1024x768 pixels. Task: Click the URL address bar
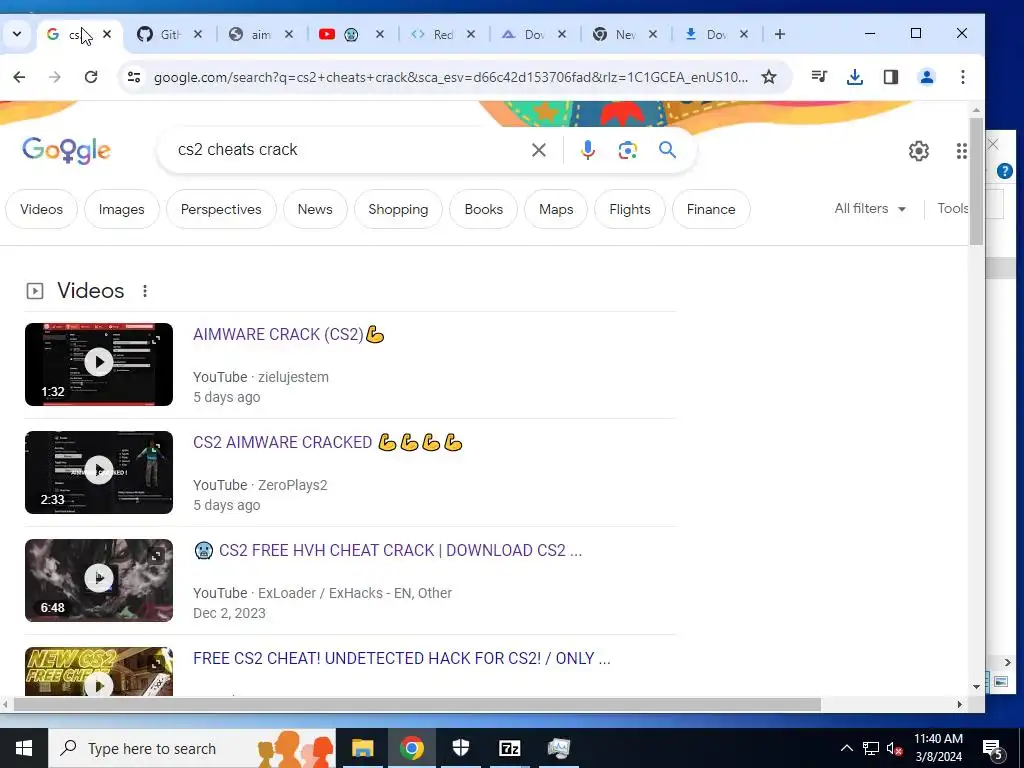(x=451, y=77)
